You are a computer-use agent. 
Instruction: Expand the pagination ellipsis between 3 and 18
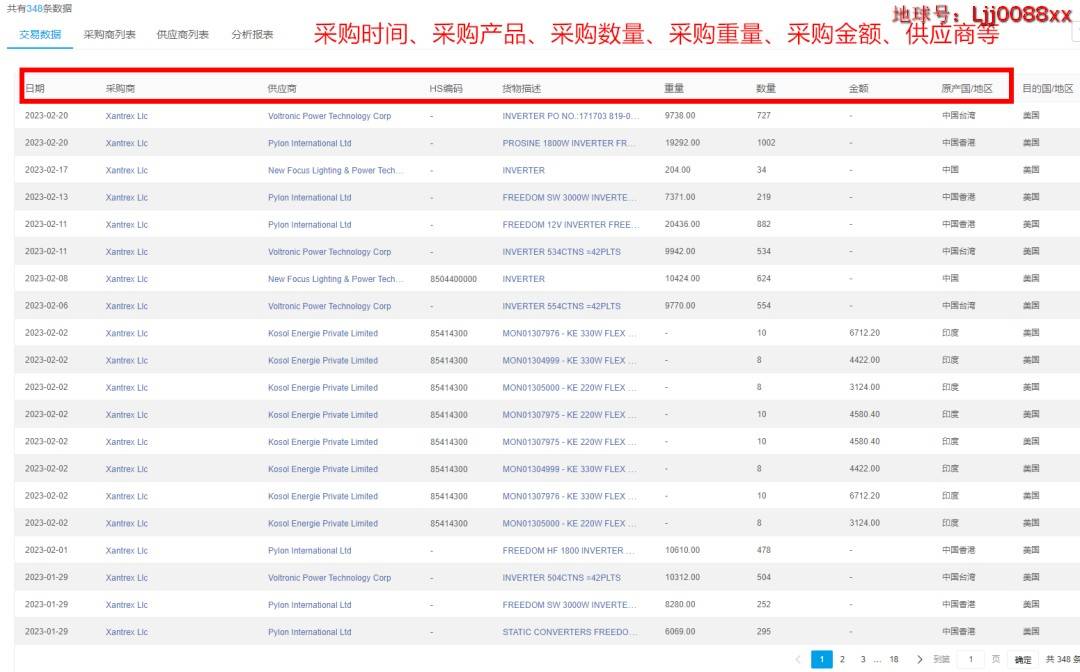coord(878,660)
